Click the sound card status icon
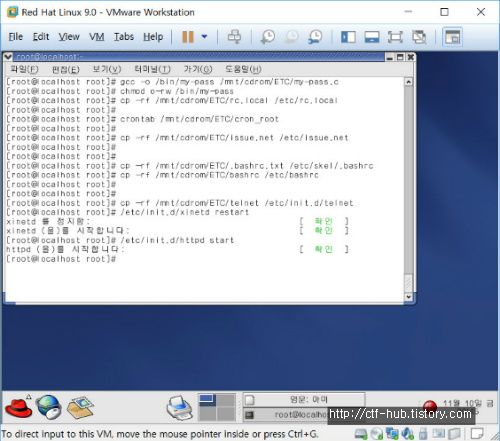The height and width of the screenshot is (441, 500). click(x=407, y=434)
